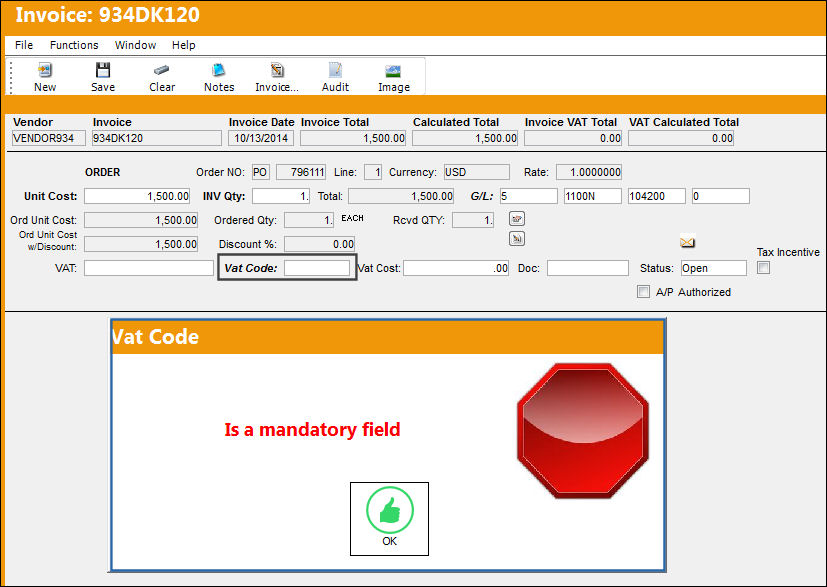Click the envelope icon above Status
This screenshot has width=827, height=587.
pyautogui.click(x=687, y=242)
